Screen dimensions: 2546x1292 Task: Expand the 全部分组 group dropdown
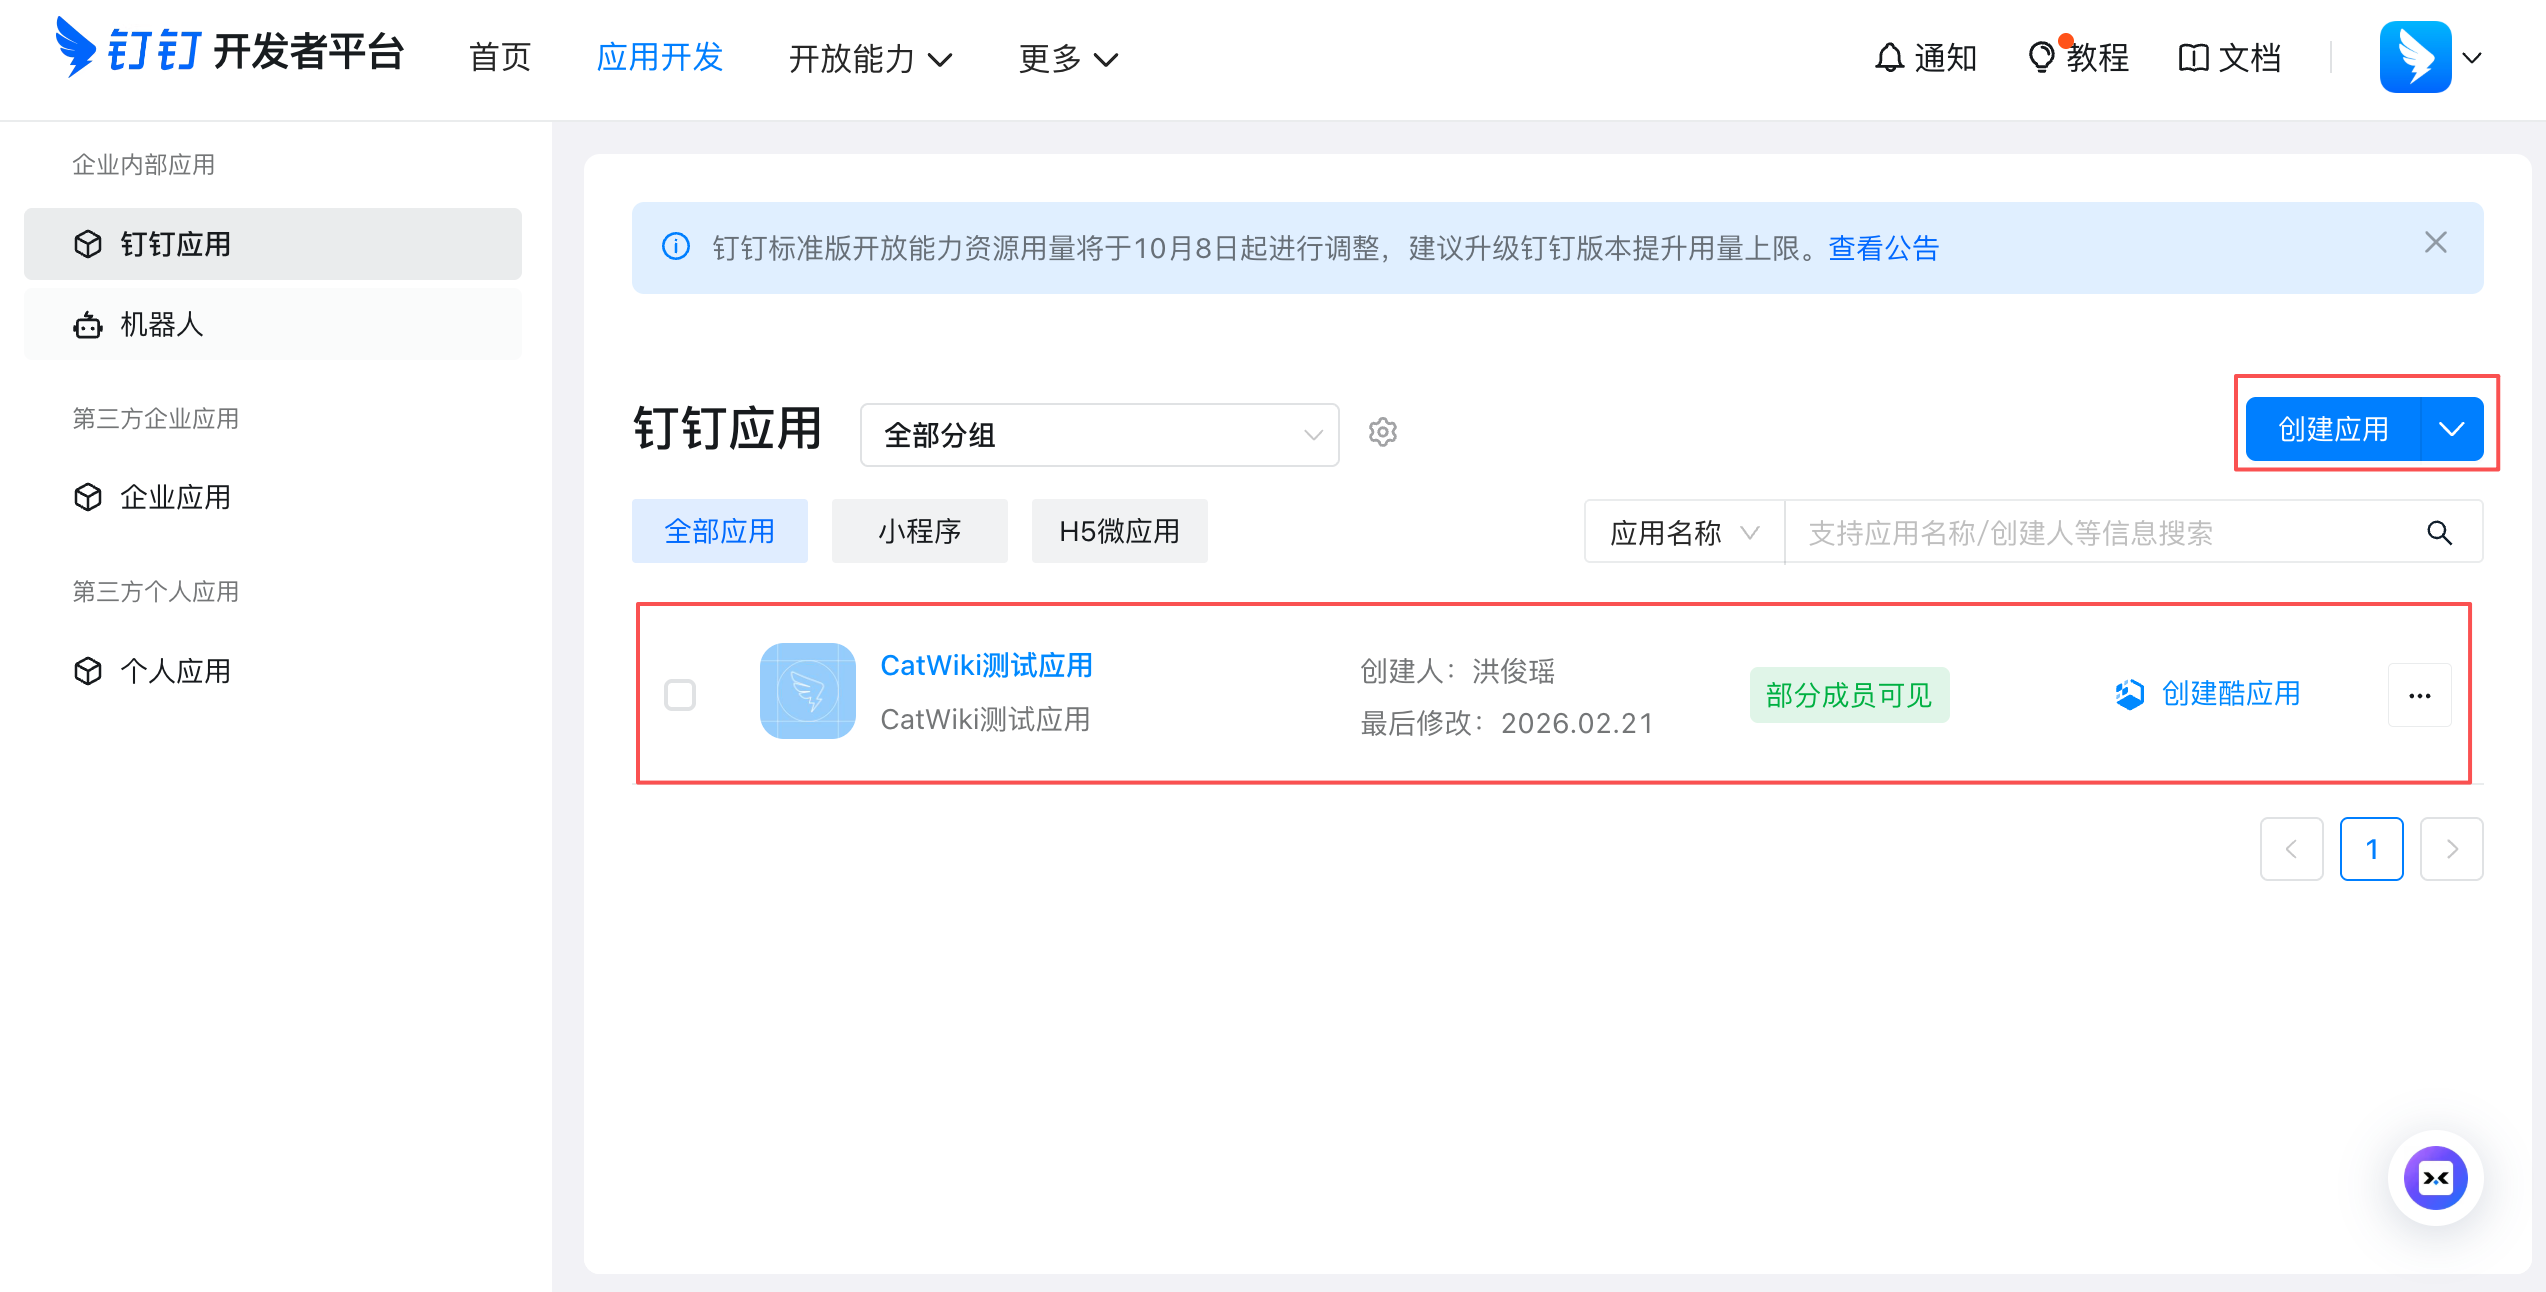(x=1098, y=435)
